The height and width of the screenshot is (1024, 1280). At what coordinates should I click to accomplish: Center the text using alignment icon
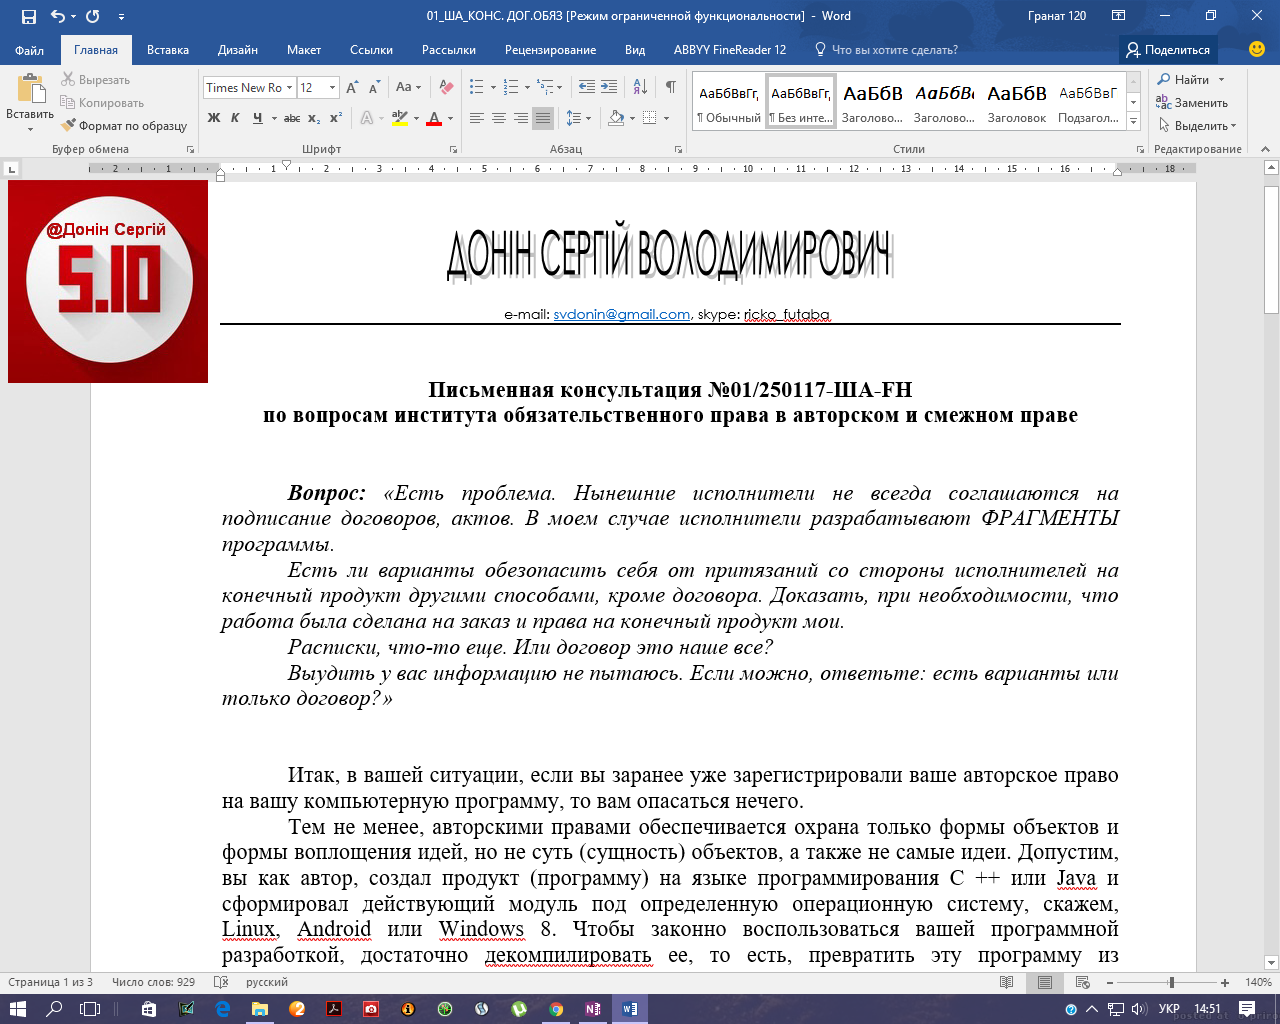coord(499,119)
